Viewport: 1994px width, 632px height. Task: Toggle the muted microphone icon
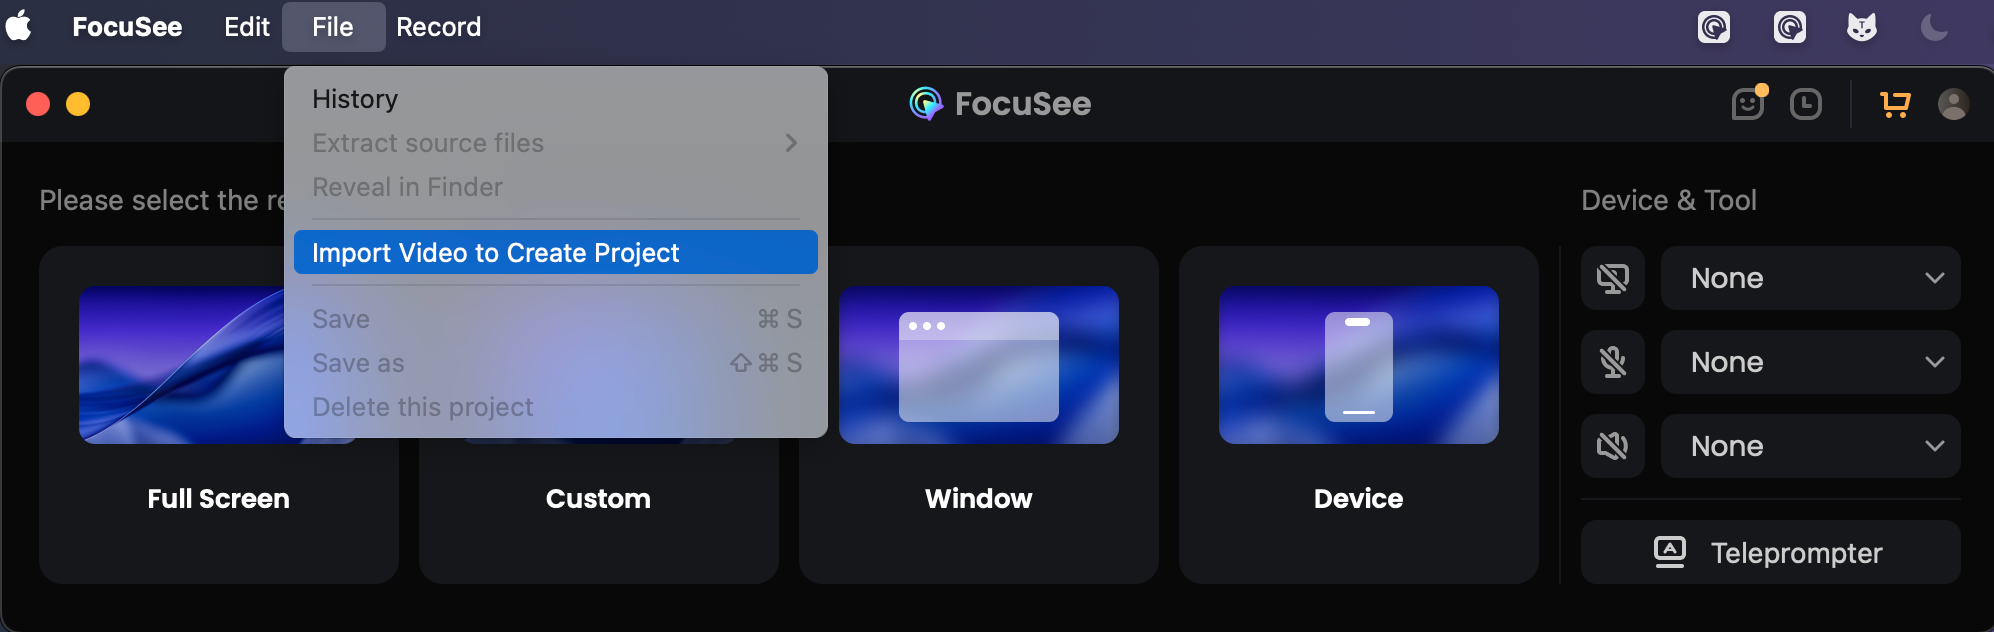(1613, 362)
